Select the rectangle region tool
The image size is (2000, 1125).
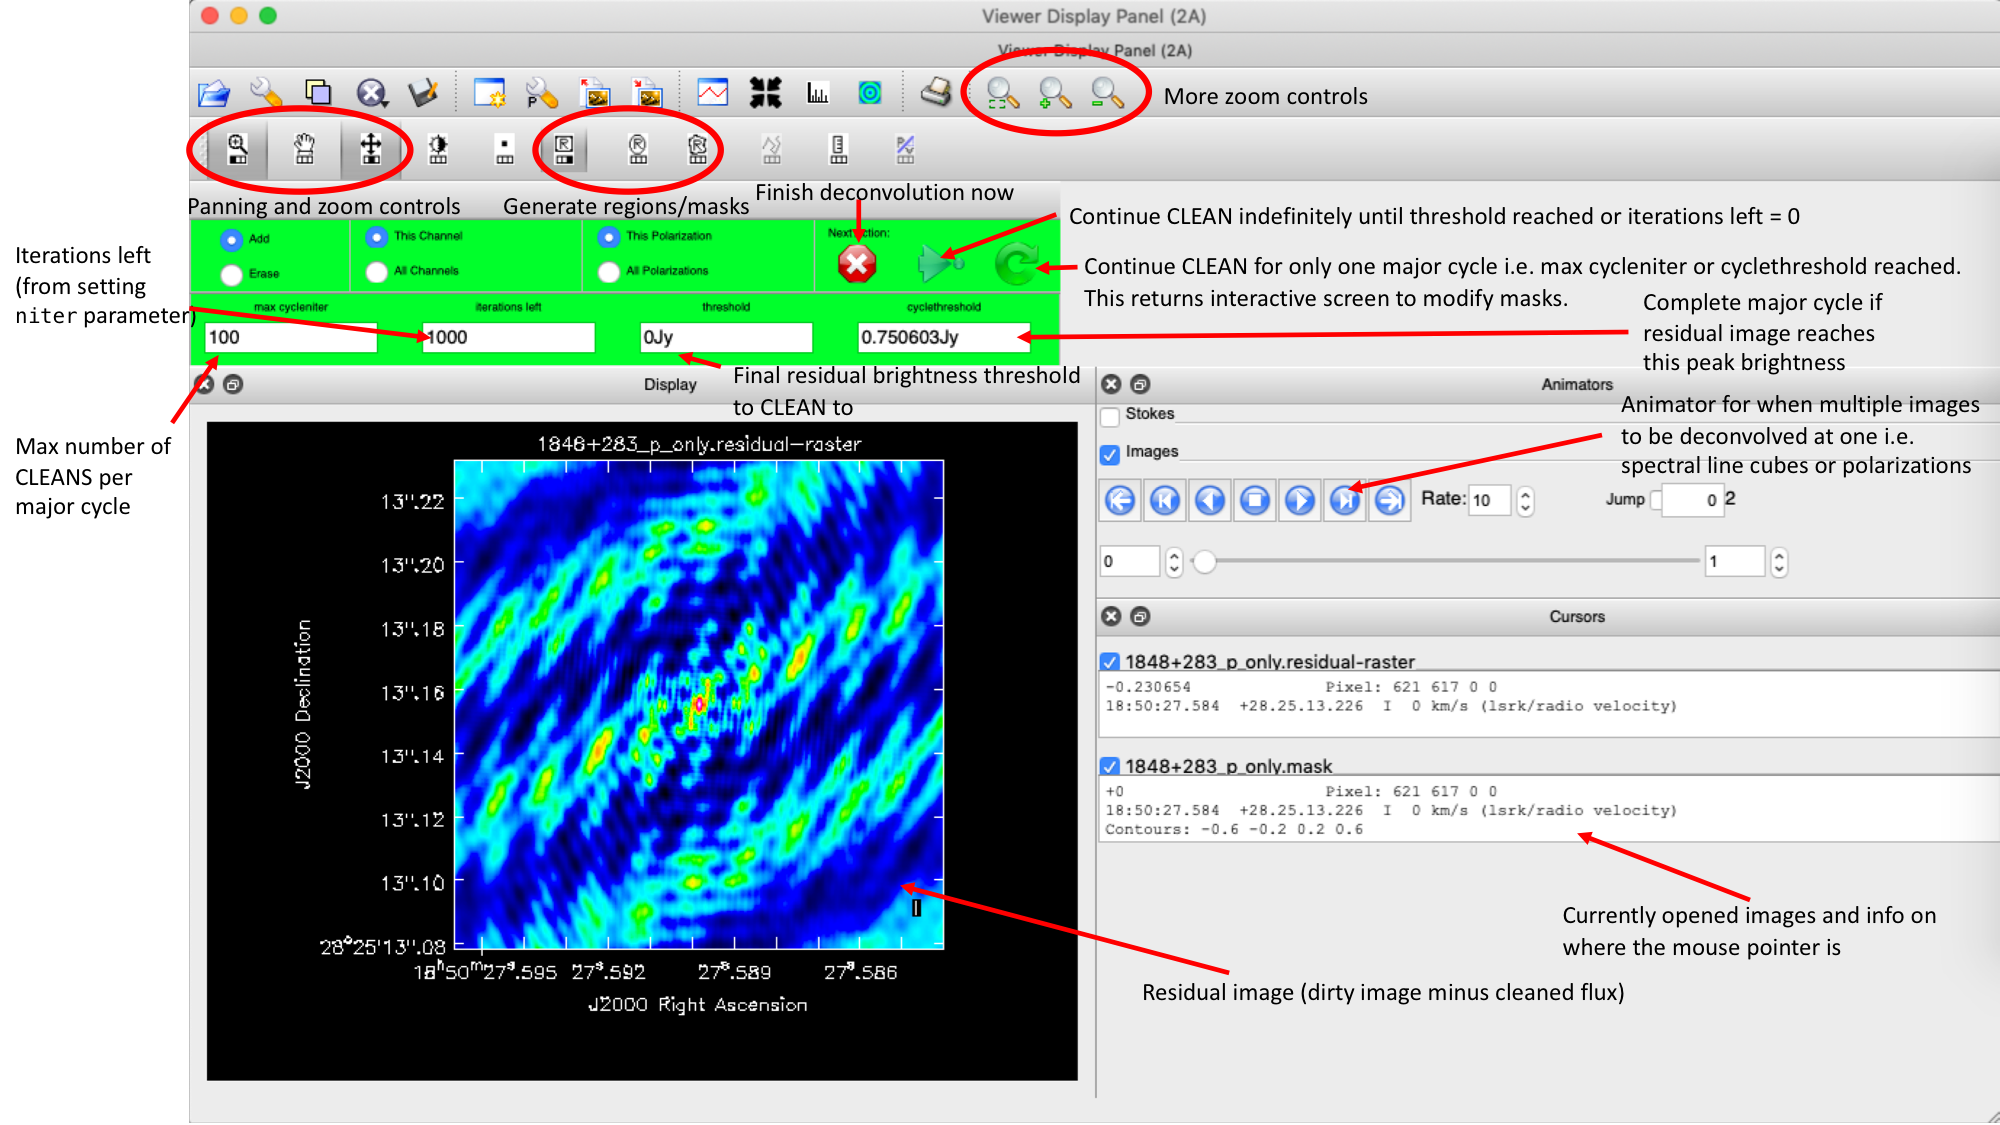coord(564,150)
